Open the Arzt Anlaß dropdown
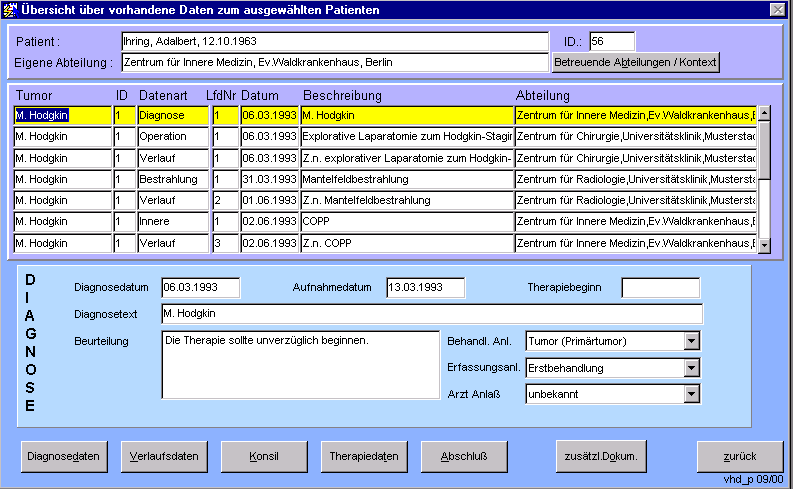The width and height of the screenshot is (793, 489). pos(691,394)
